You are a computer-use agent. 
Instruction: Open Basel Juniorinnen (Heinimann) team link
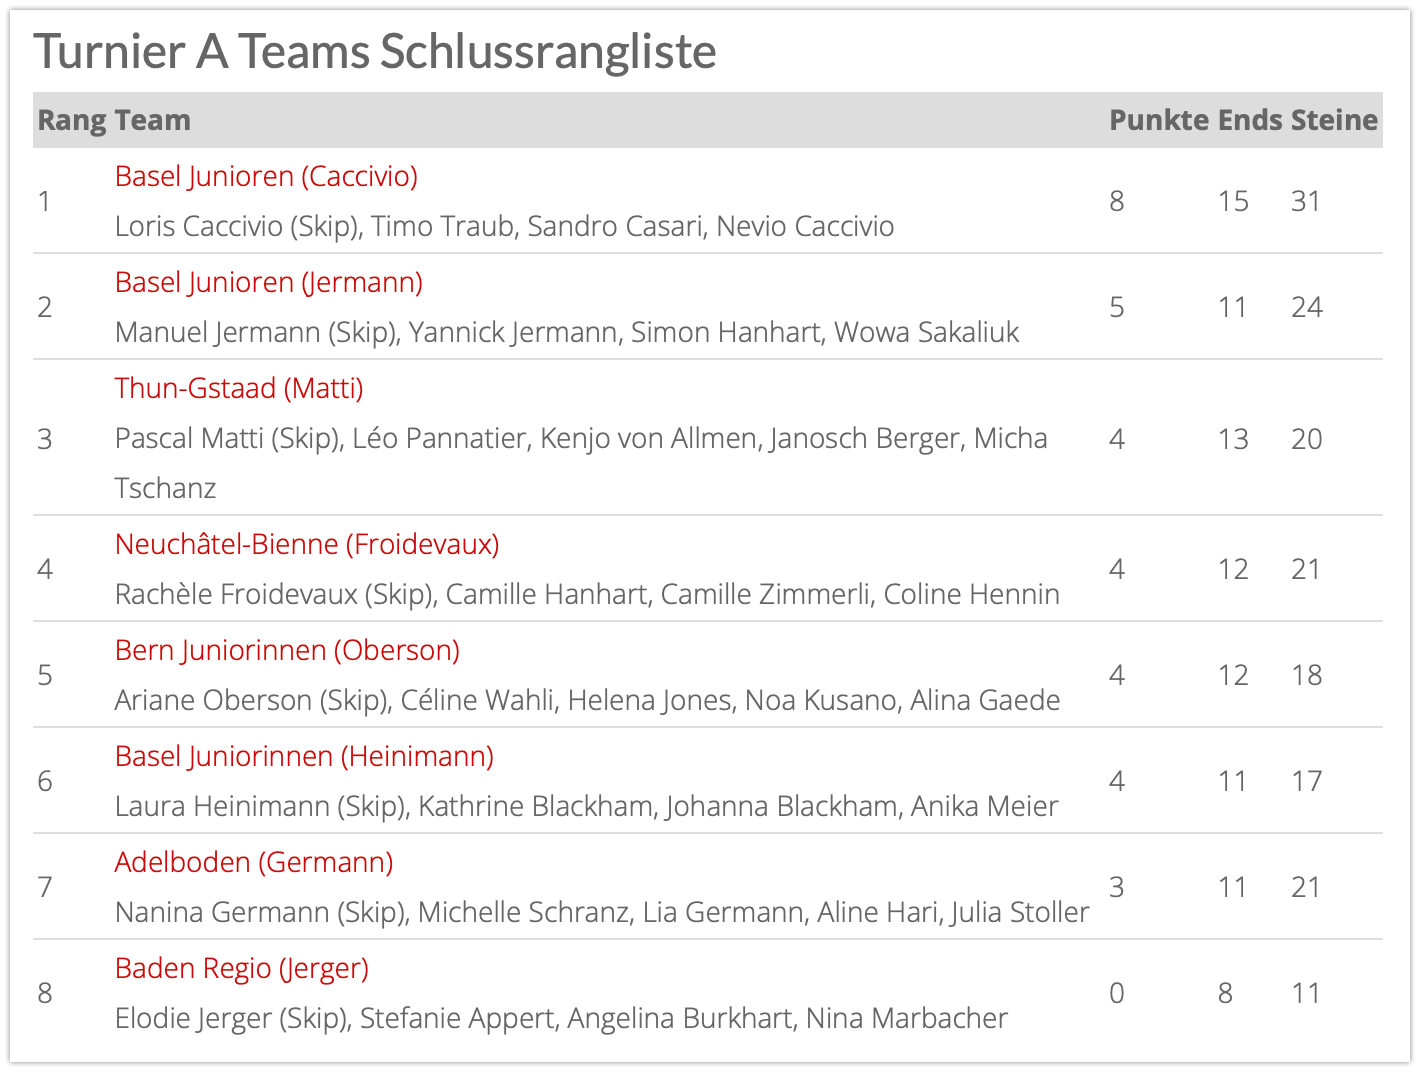(x=304, y=756)
